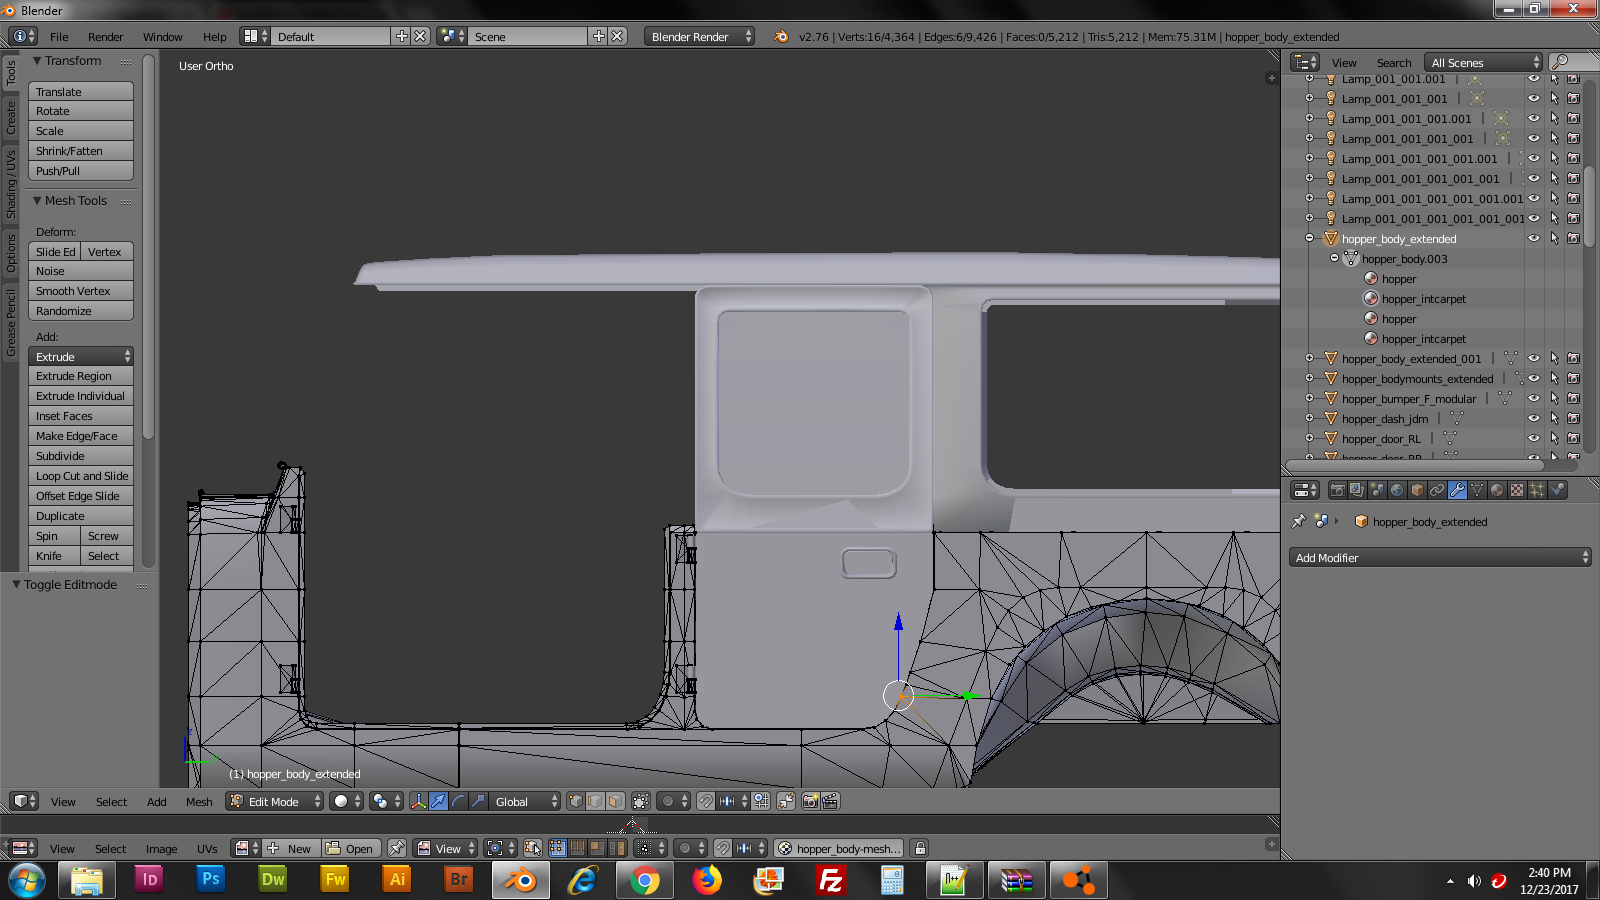The height and width of the screenshot is (900, 1600).
Task: Pin the image in UV editor header
Action: pyautogui.click(x=397, y=848)
